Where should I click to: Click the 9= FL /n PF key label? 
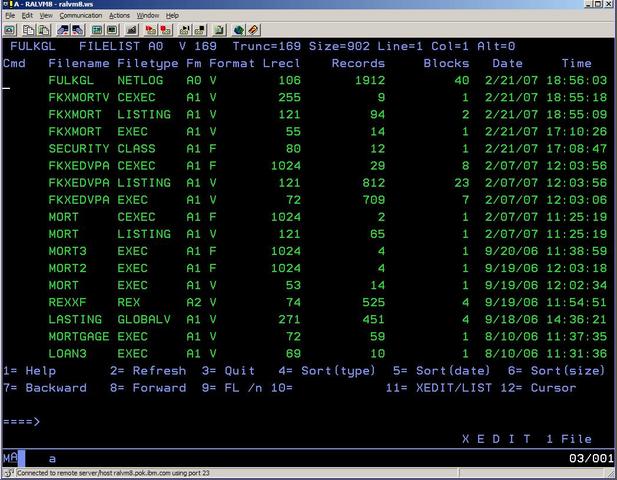(232, 388)
